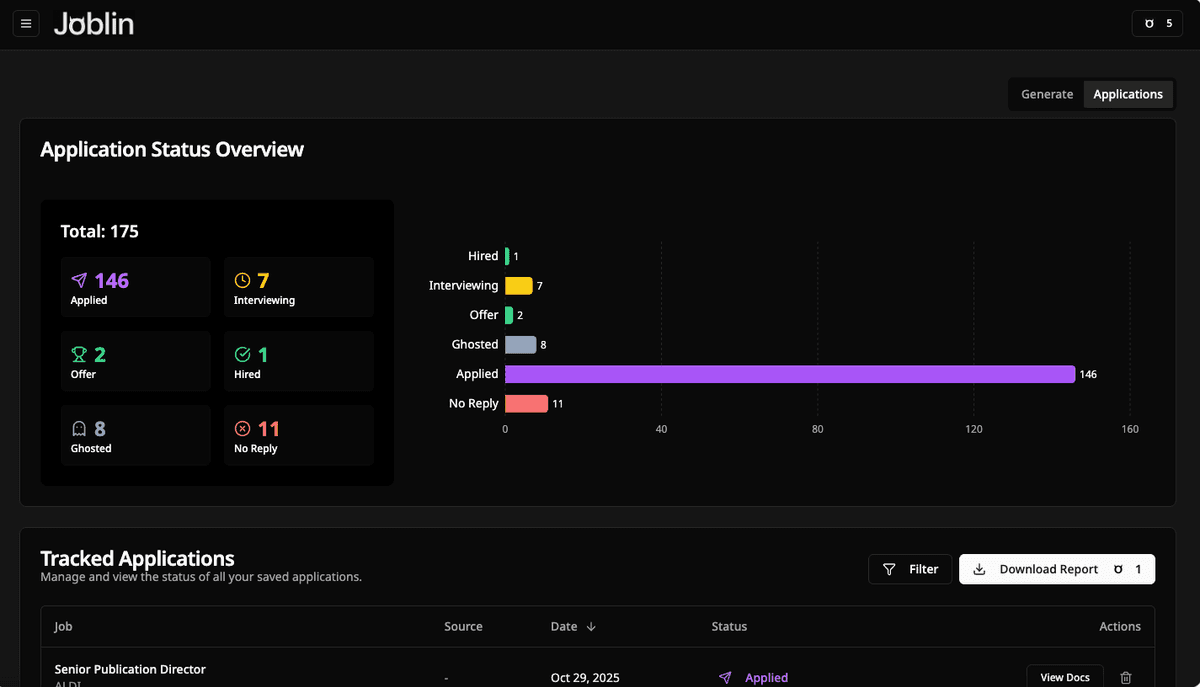Open the hamburger navigation menu
This screenshot has width=1200, height=687.
coord(26,23)
